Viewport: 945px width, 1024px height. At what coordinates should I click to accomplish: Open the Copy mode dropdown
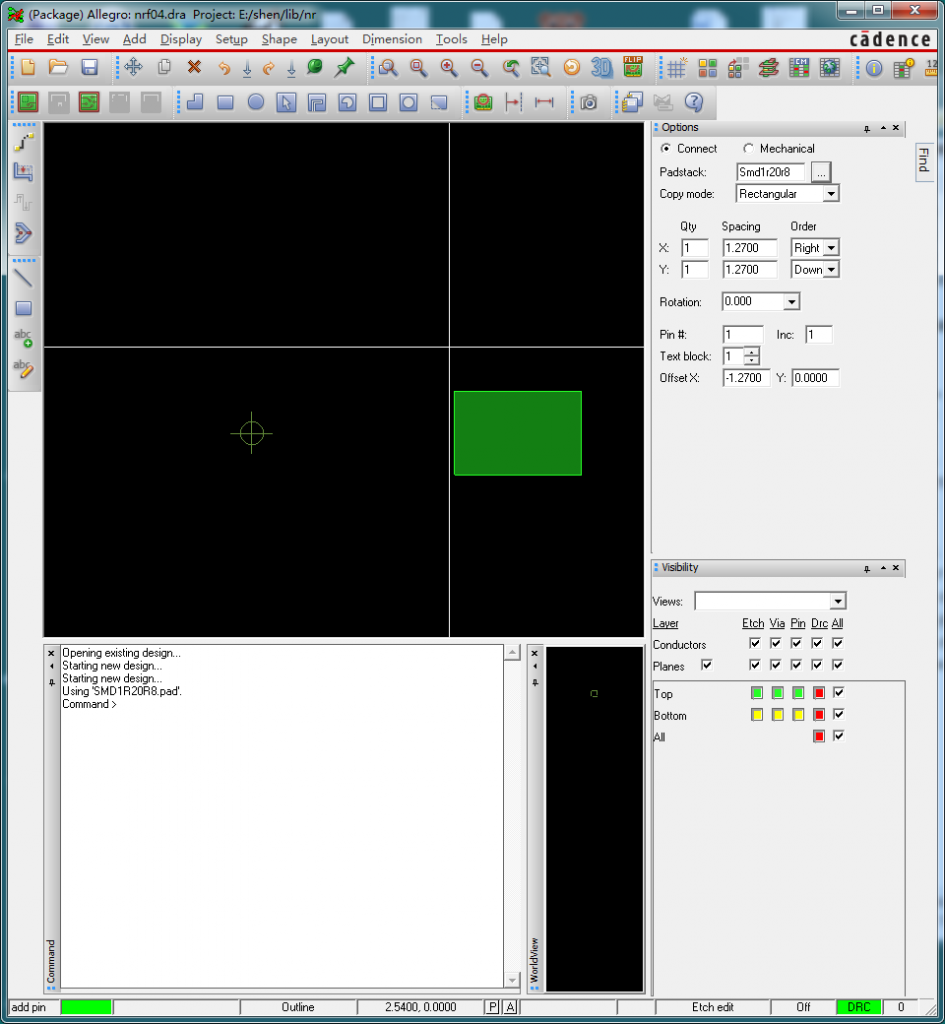pos(830,194)
